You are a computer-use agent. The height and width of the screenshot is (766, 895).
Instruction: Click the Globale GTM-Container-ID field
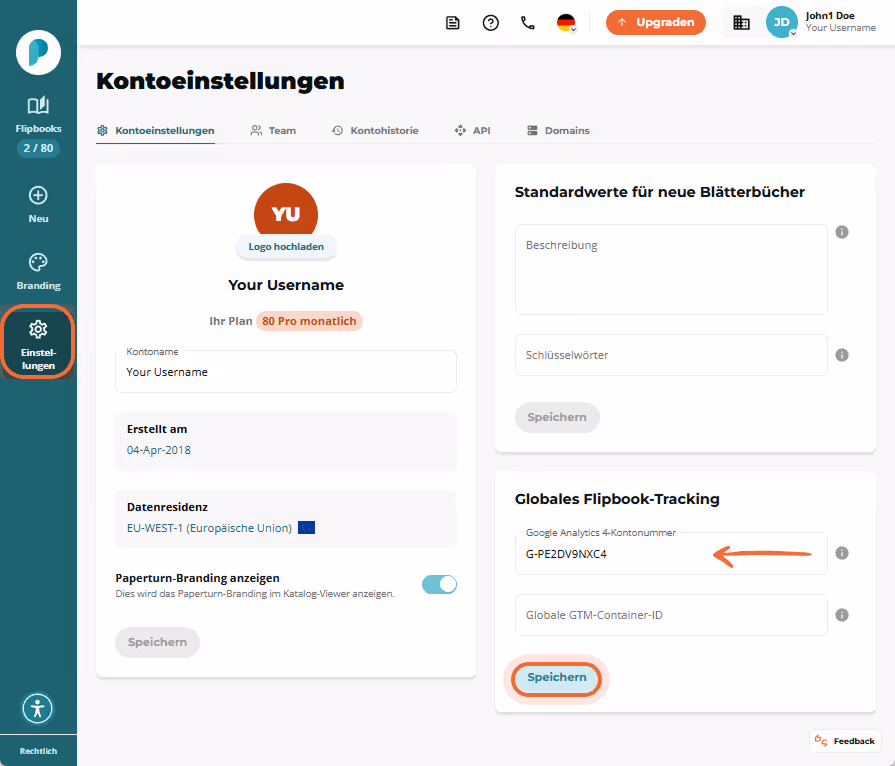coord(671,615)
